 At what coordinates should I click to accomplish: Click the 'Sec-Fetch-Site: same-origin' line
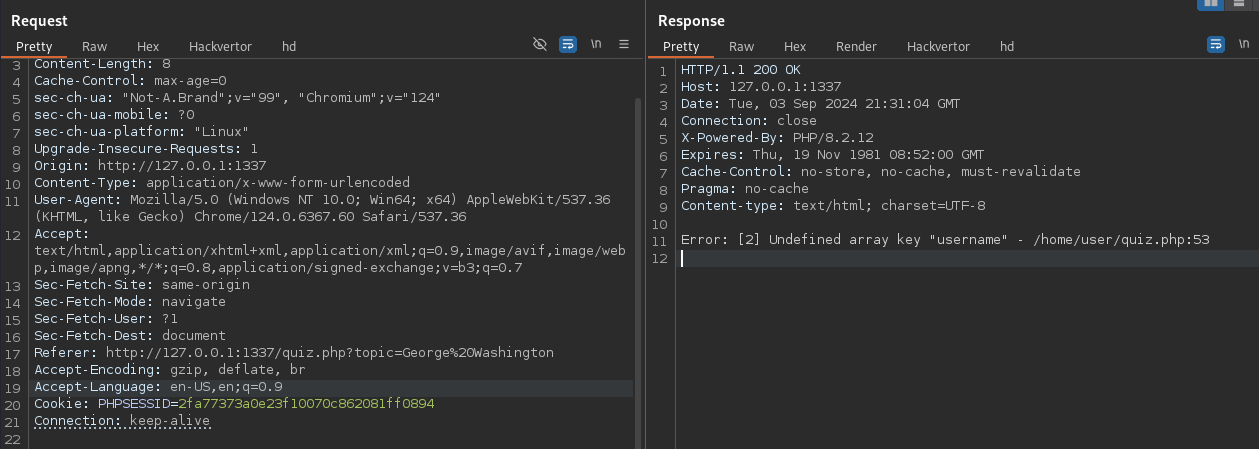click(x=142, y=285)
